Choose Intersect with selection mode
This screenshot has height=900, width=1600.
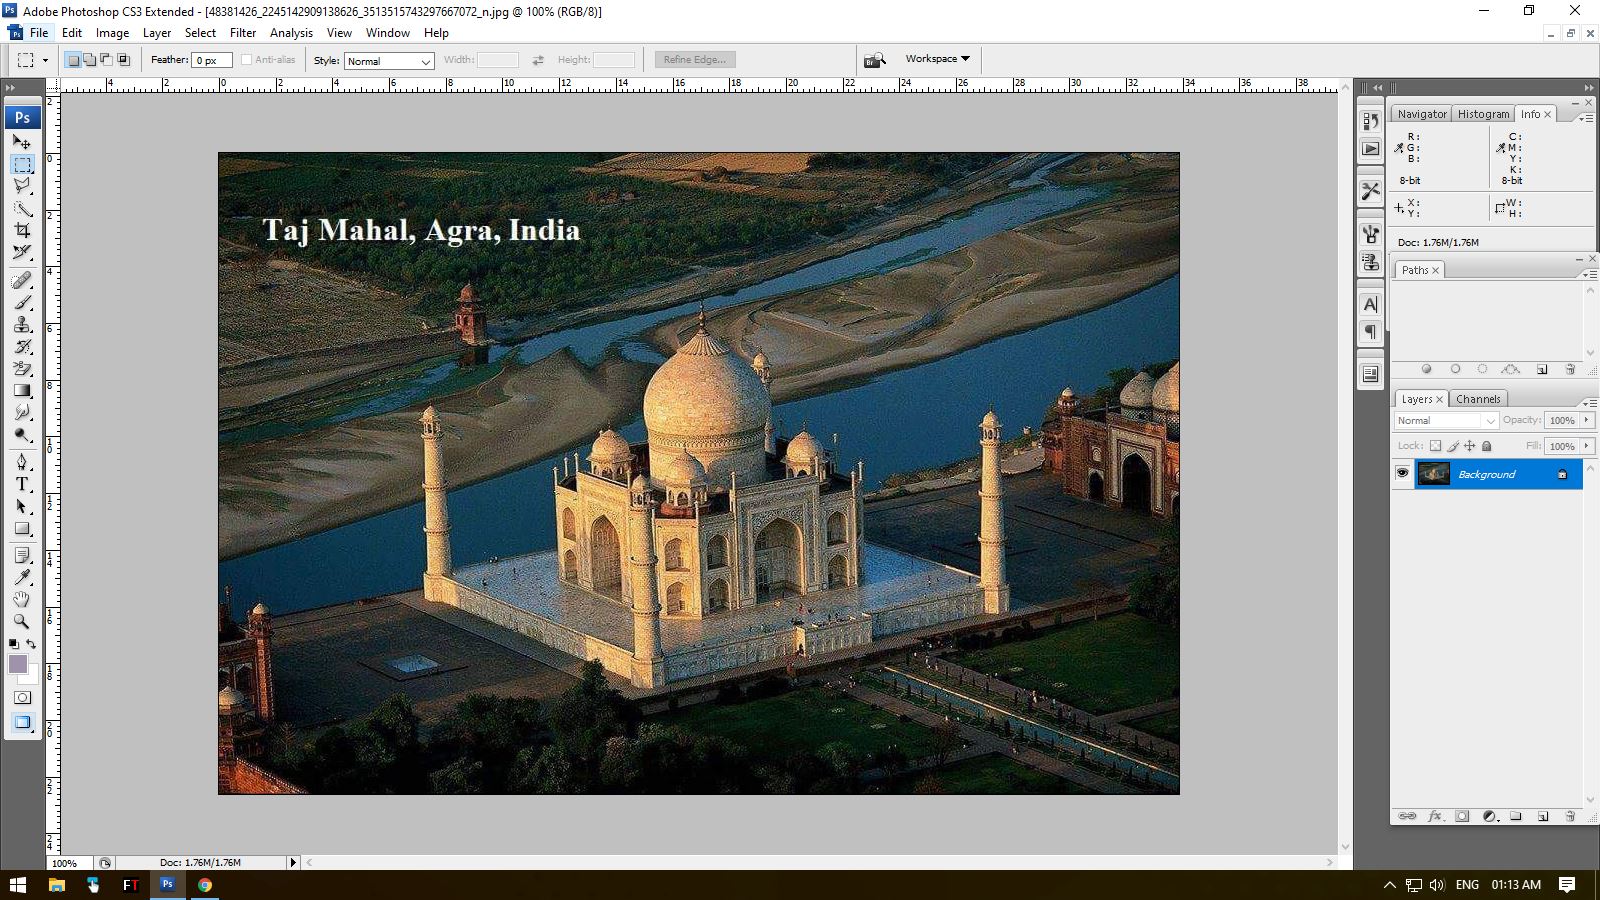coord(124,60)
